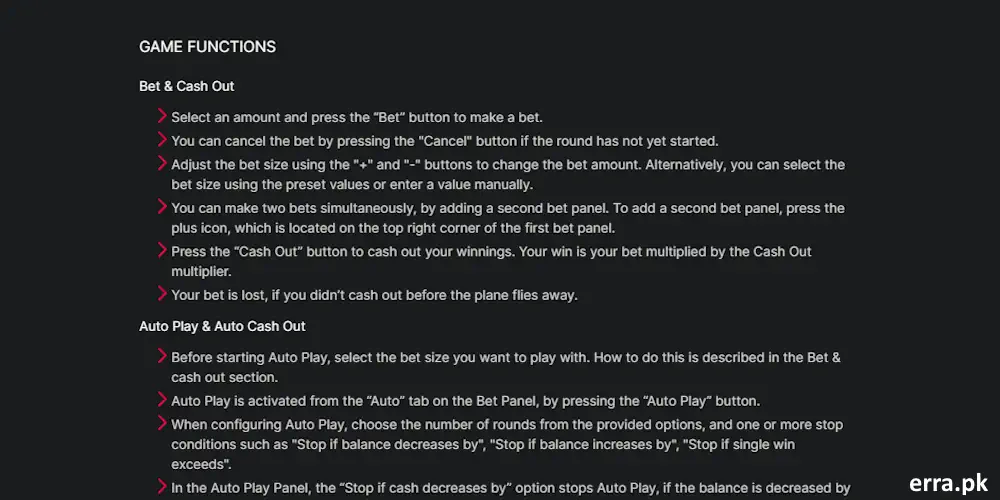1000x500 pixels.
Task: Click the red chevron next to "When configuring Auto Play"
Action: click(162, 423)
